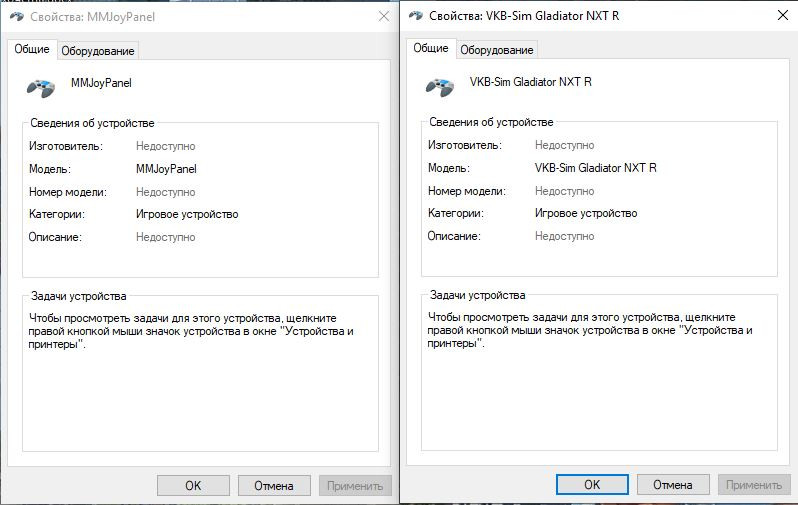Screen dimensions: 798x505
Task: Click Игровое устройство value in VKB-Sim window
Action: pos(586,213)
